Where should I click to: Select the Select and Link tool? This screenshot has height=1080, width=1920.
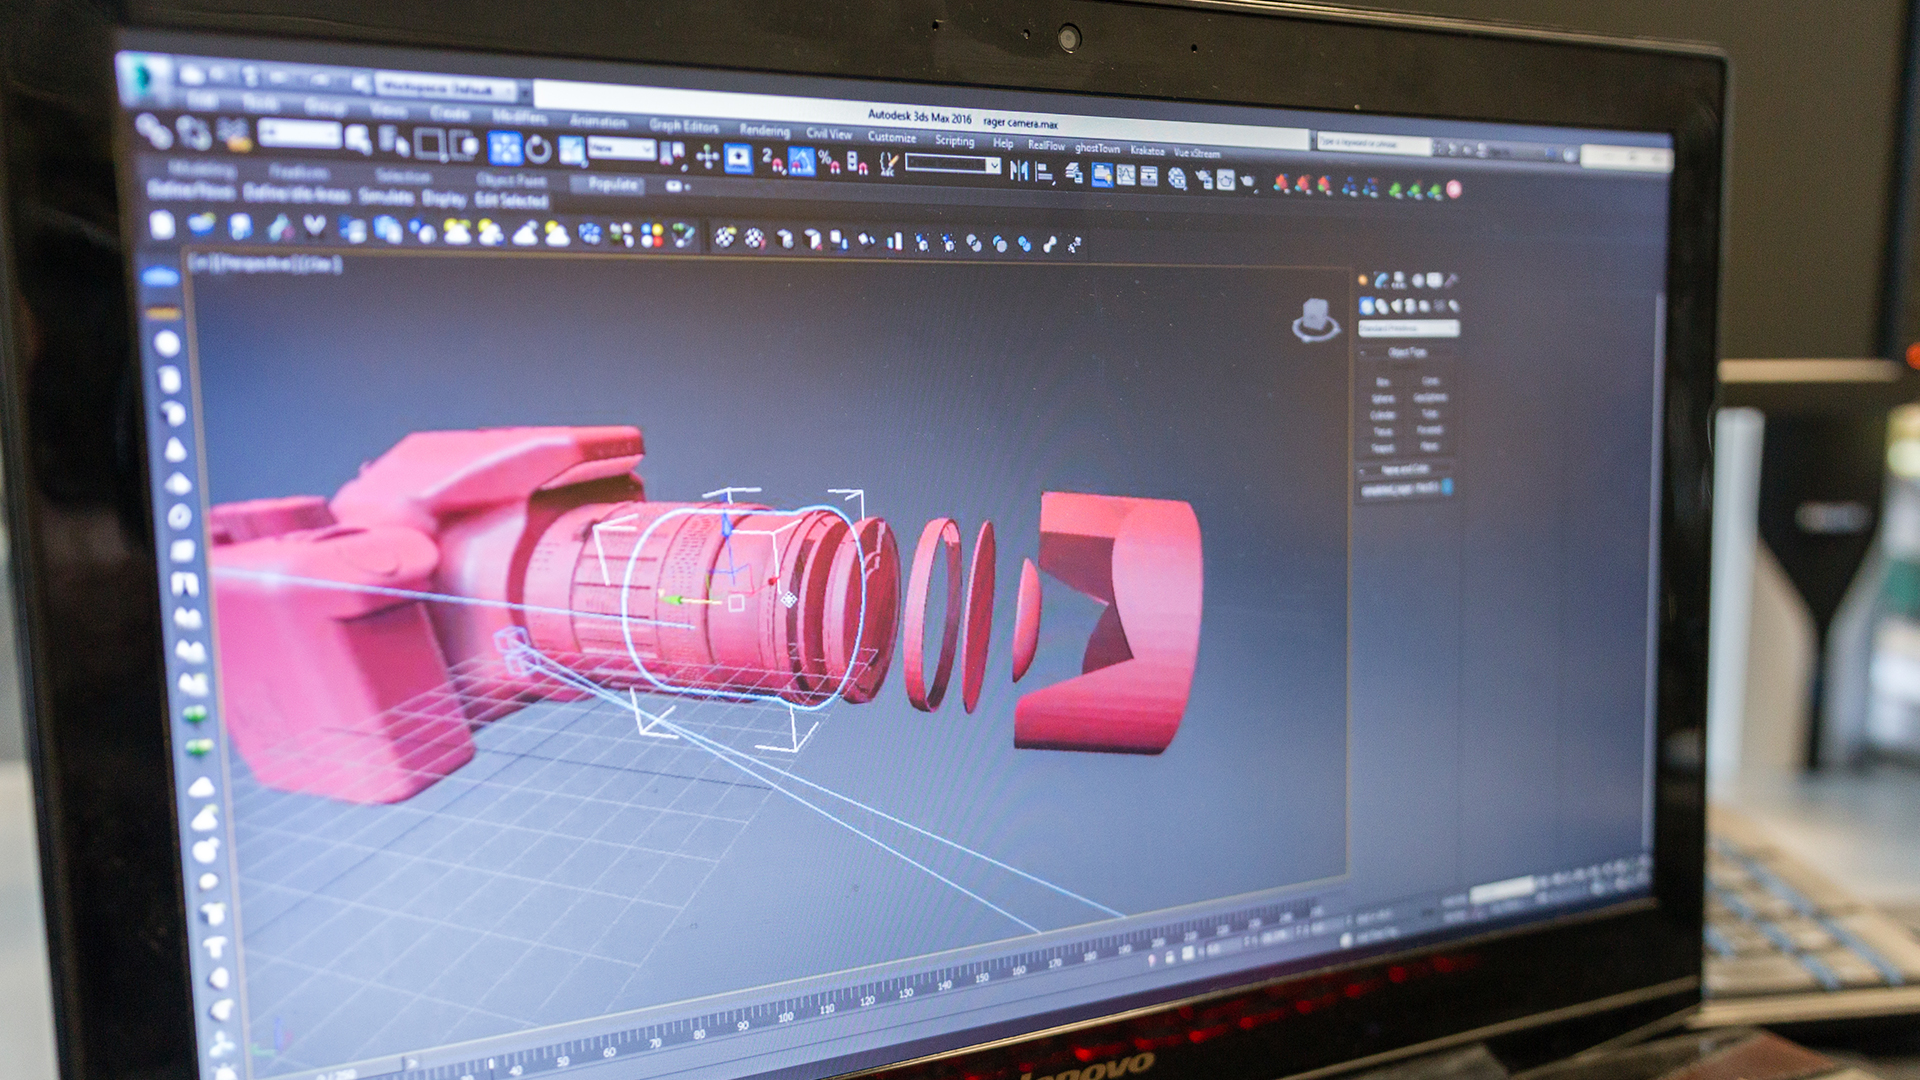(153, 130)
